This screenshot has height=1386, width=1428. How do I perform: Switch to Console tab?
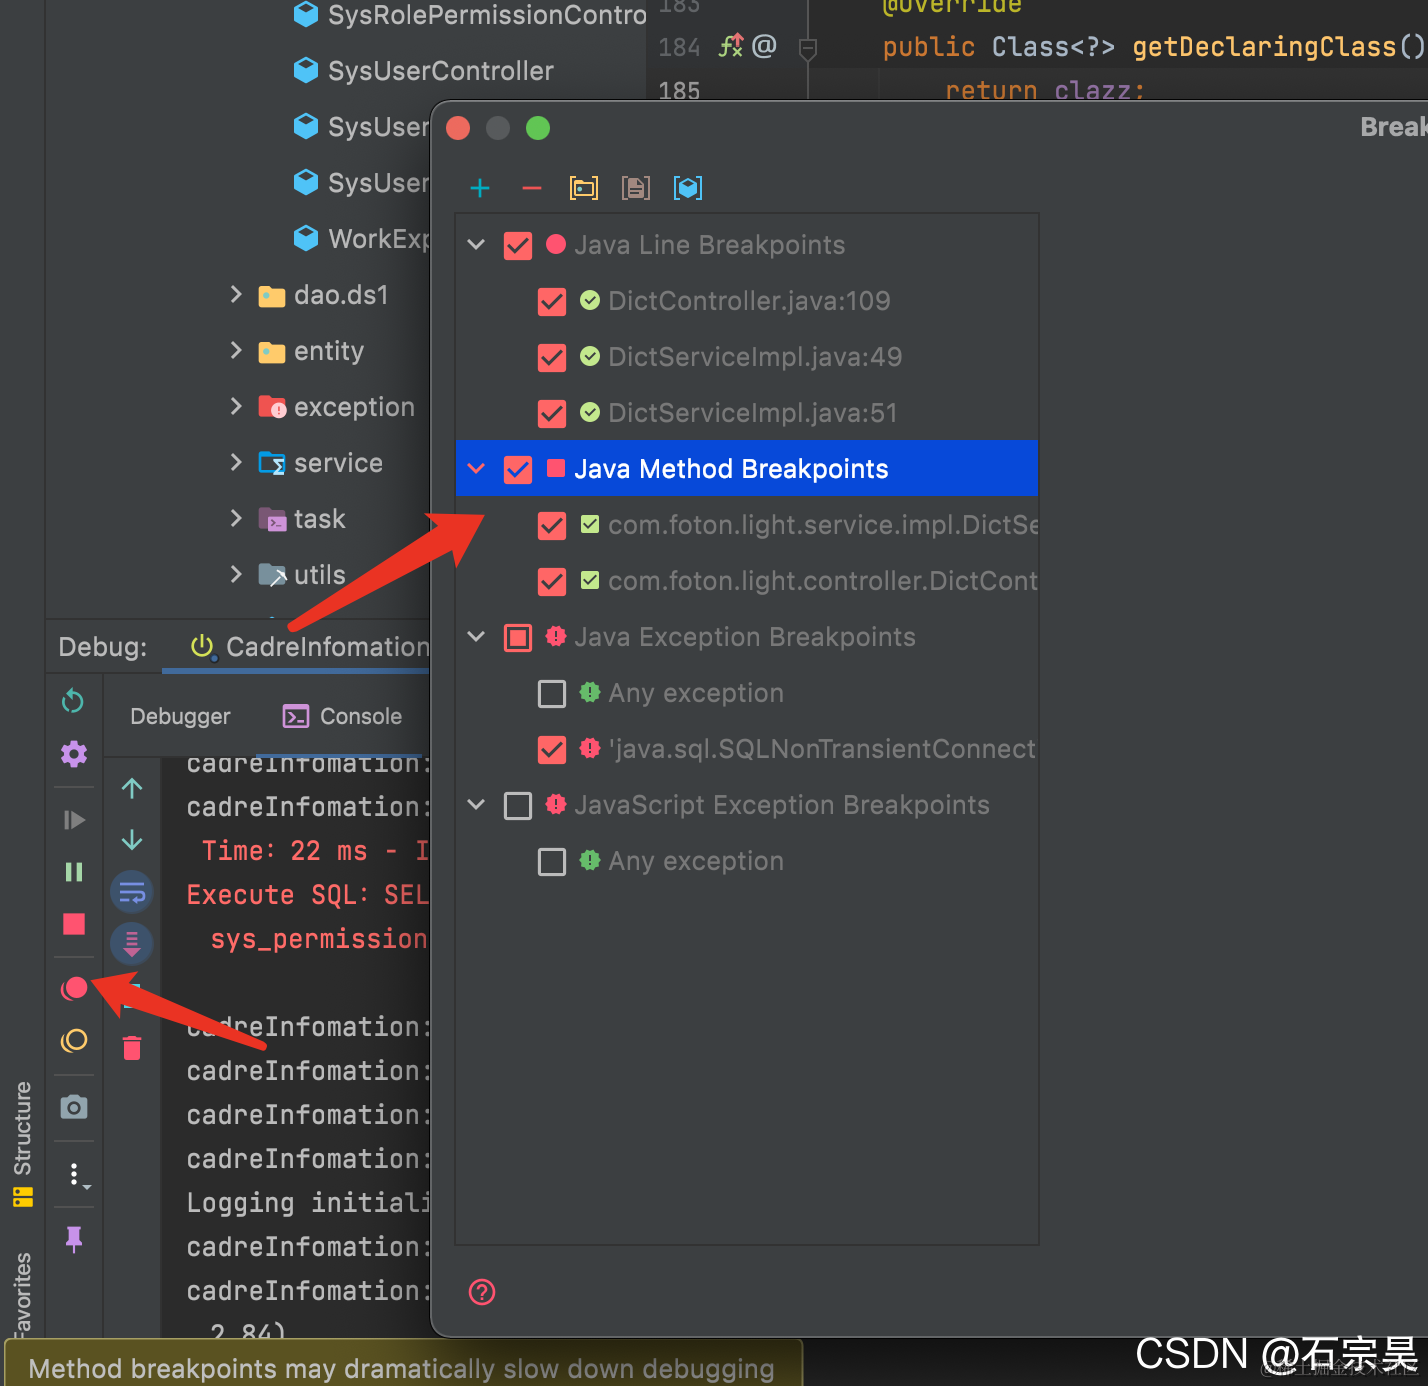342,716
